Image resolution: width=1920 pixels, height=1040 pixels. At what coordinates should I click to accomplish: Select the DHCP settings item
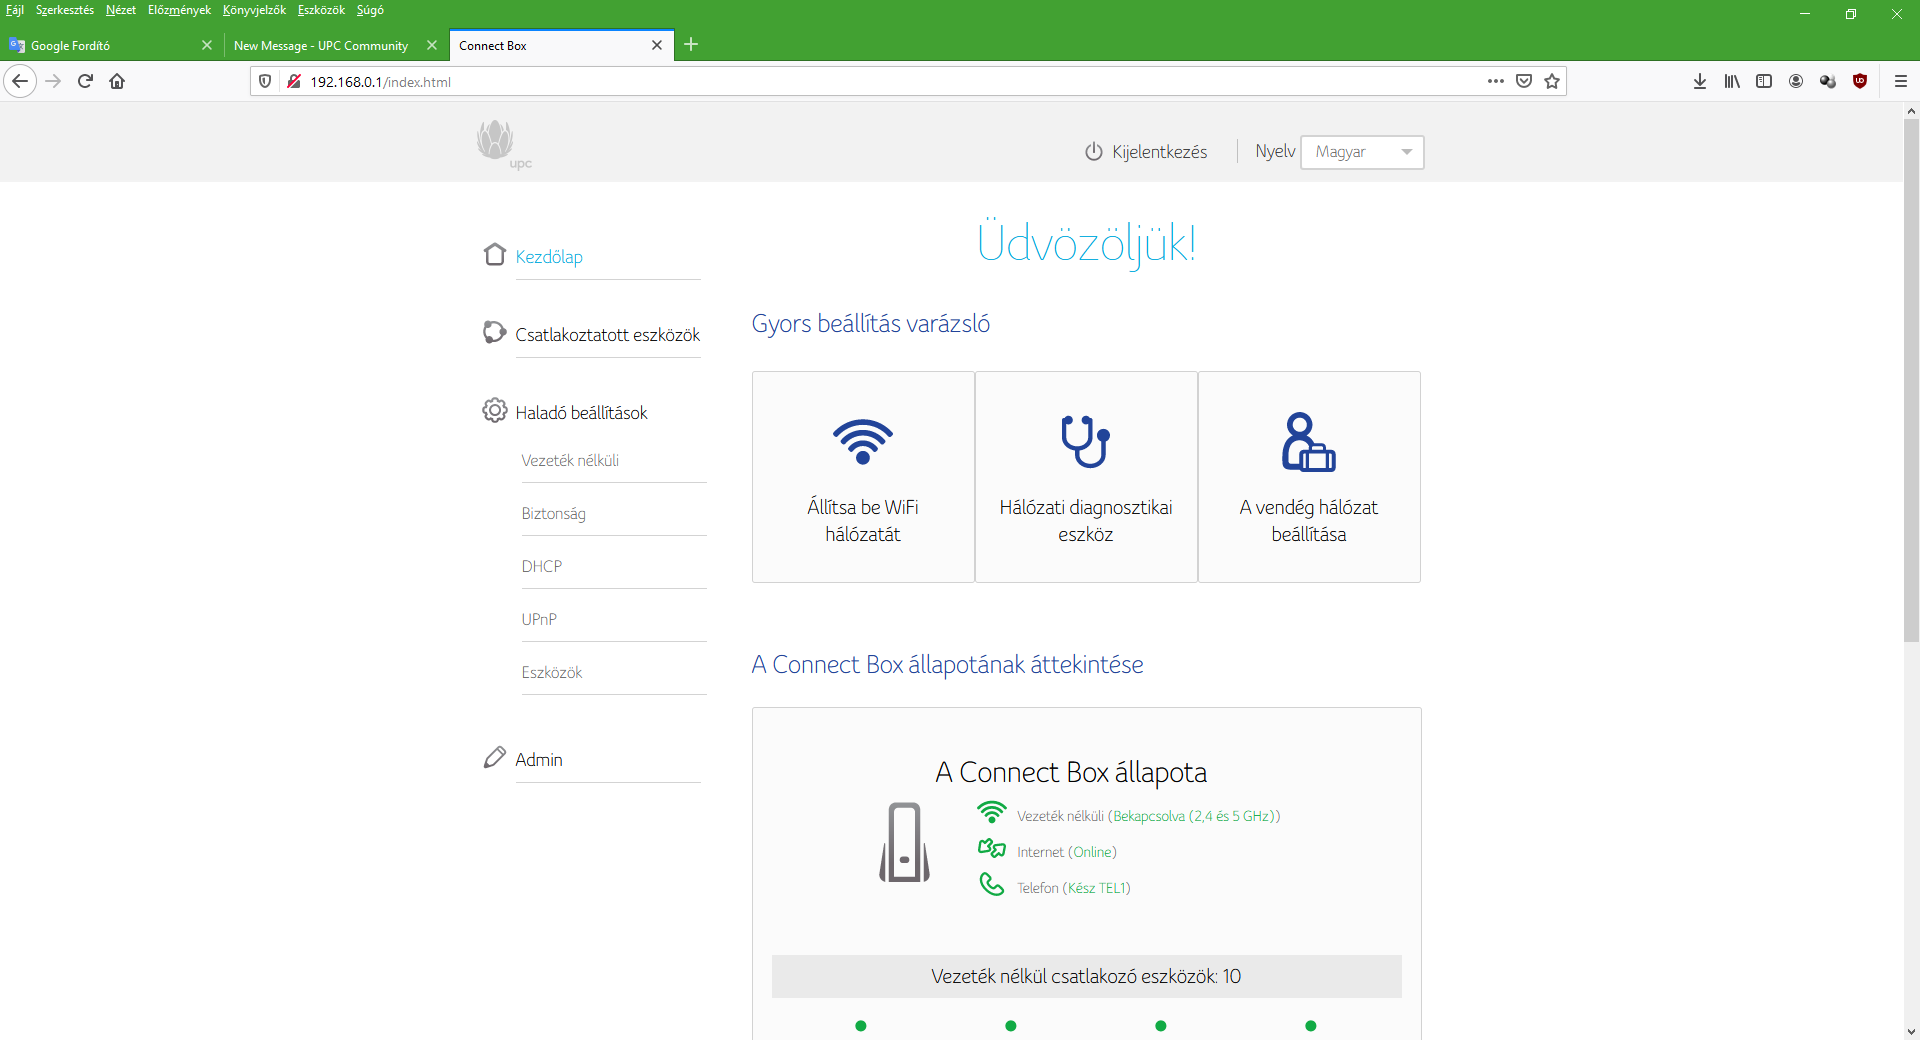tap(542, 566)
